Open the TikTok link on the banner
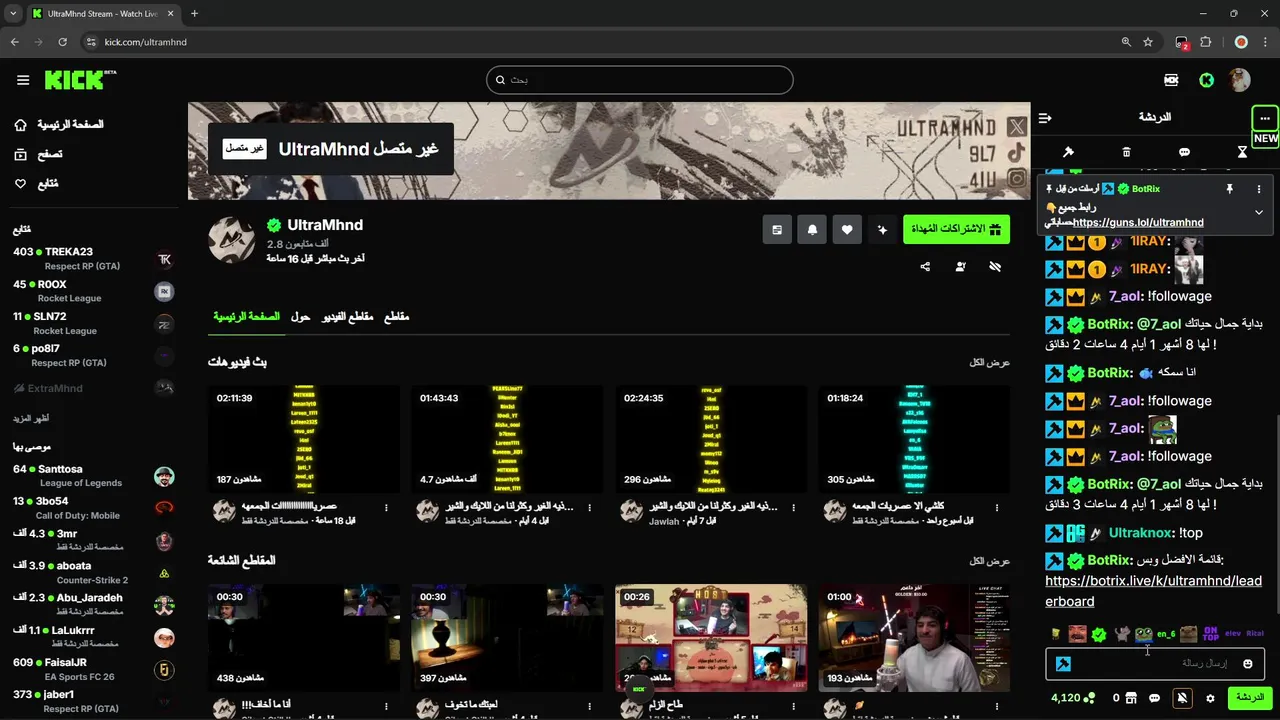Viewport: 1280px width, 720px height. [x=1017, y=153]
